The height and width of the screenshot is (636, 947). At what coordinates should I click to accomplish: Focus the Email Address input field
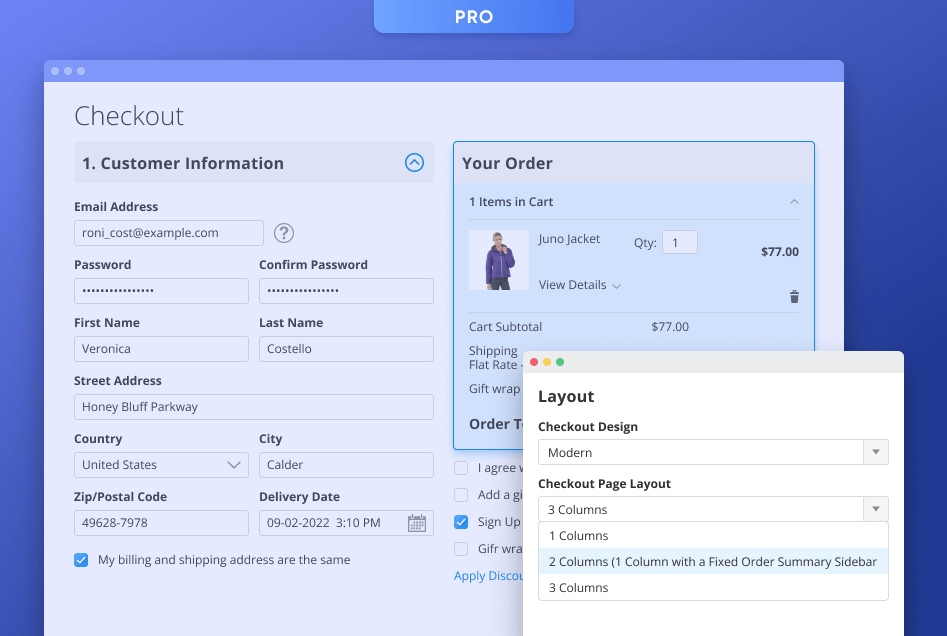pos(168,232)
